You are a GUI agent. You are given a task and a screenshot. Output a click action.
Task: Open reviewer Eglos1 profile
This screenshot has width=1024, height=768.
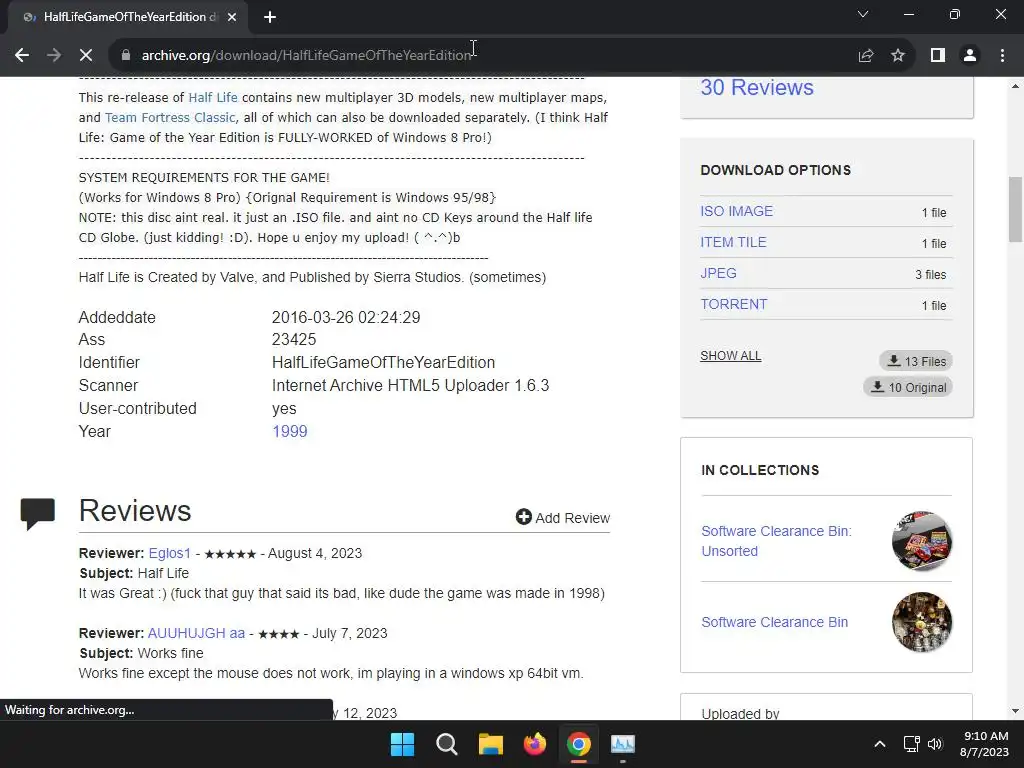coord(169,553)
